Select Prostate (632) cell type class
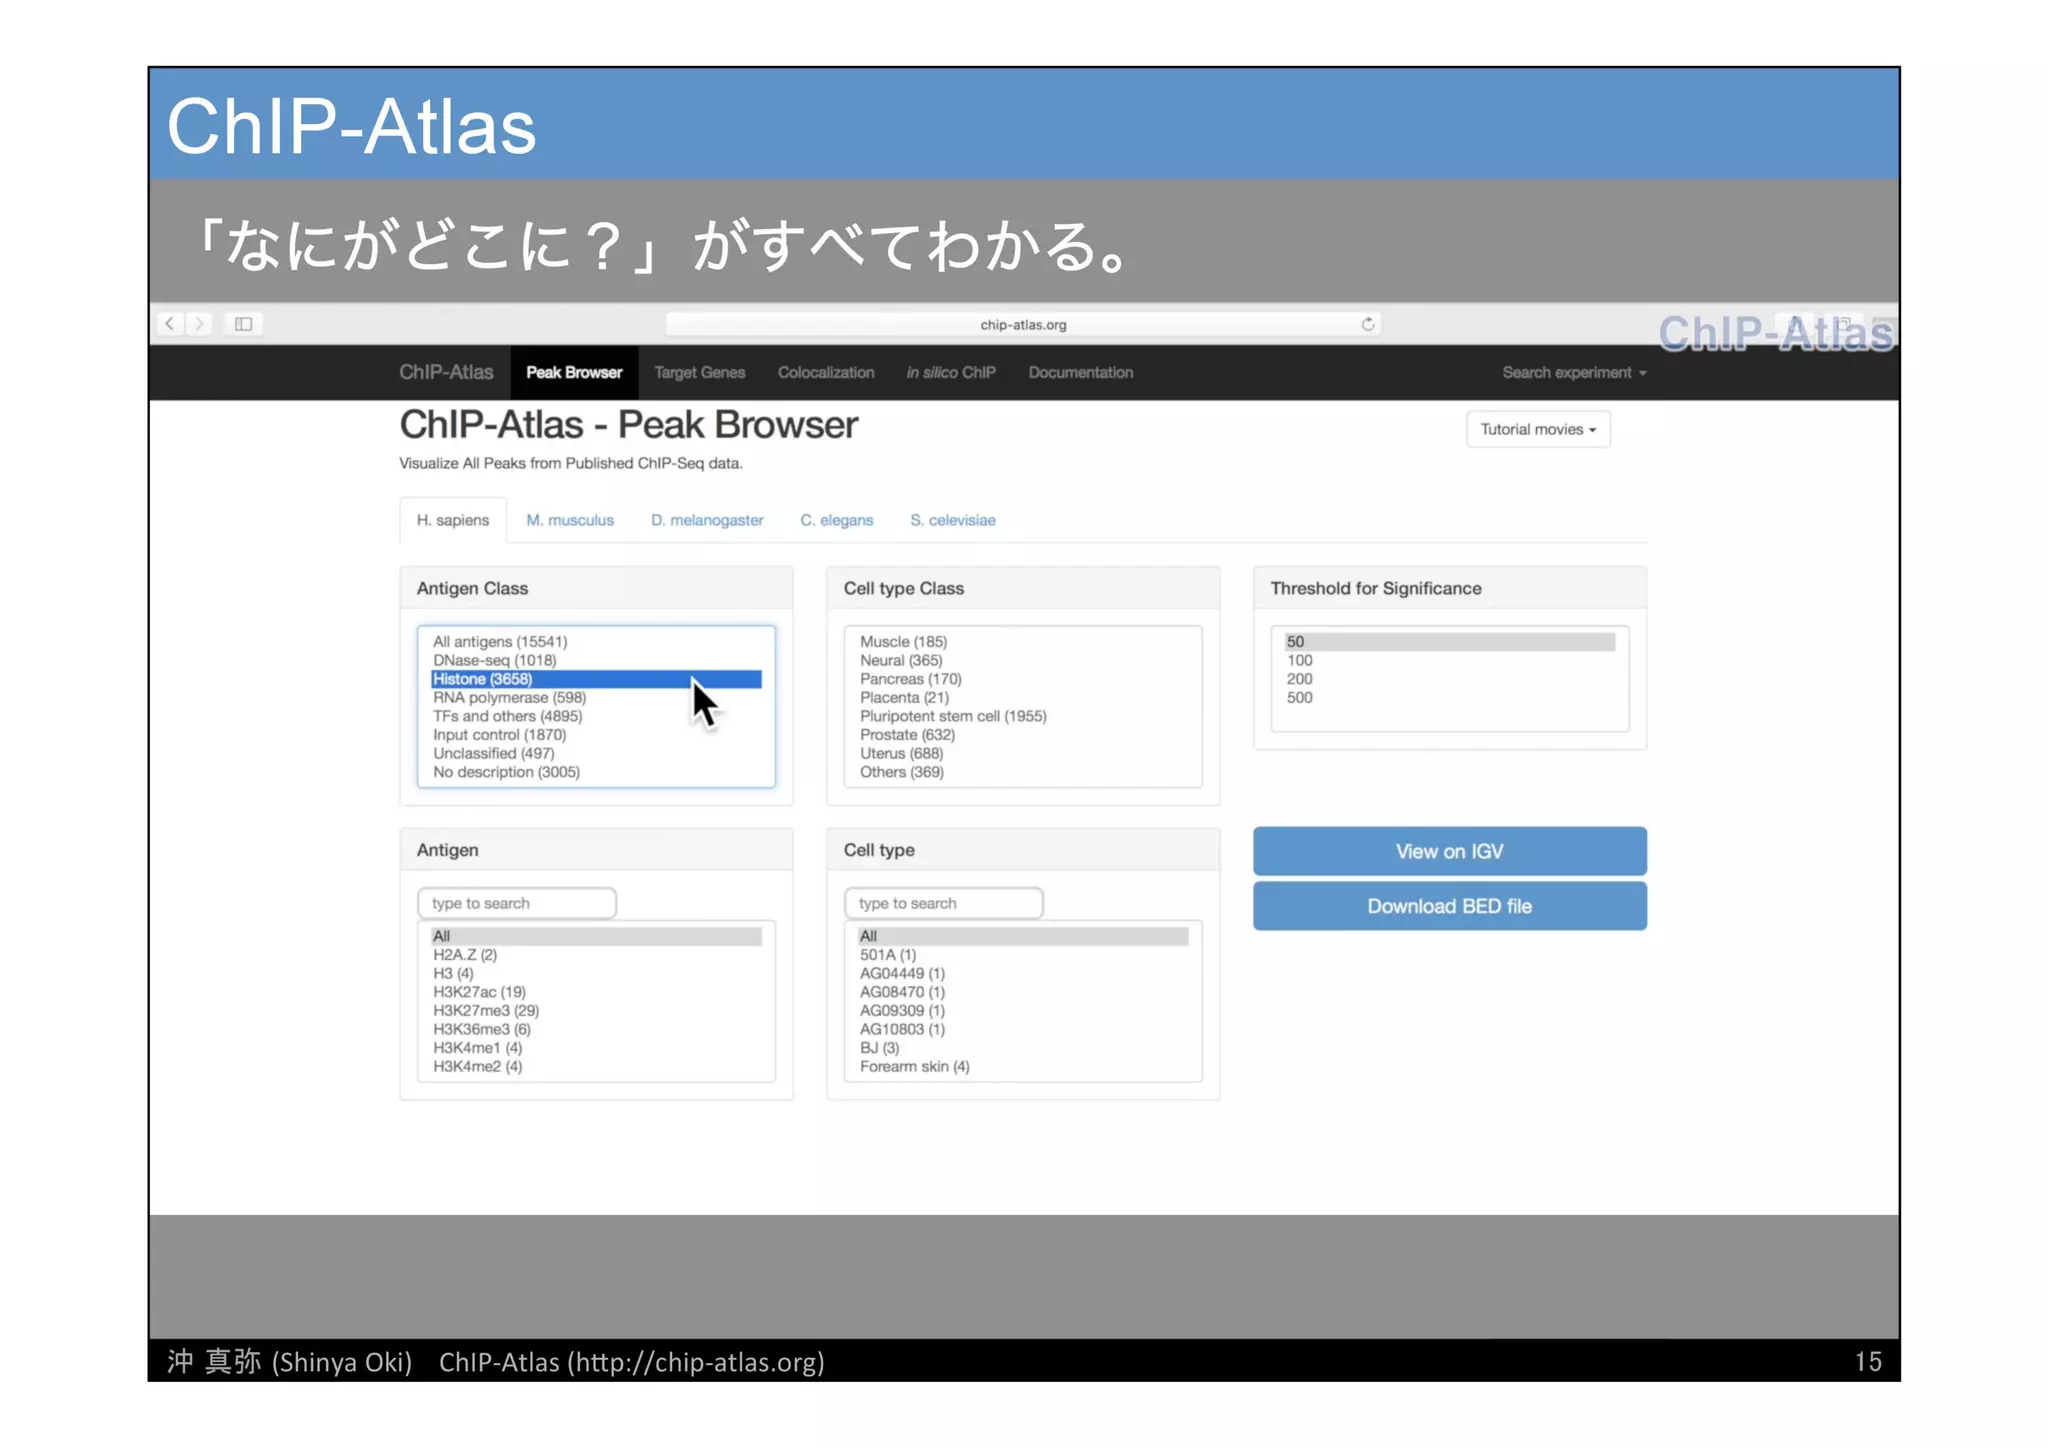The height and width of the screenshot is (1447, 2048). tap(1023, 735)
